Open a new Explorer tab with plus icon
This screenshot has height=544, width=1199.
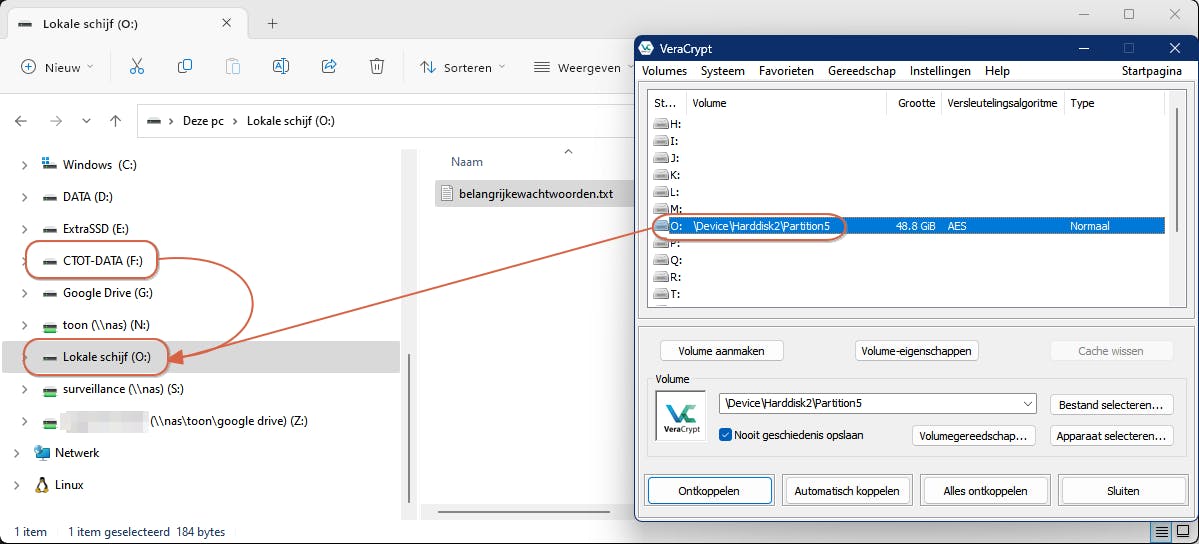pos(272,23)
